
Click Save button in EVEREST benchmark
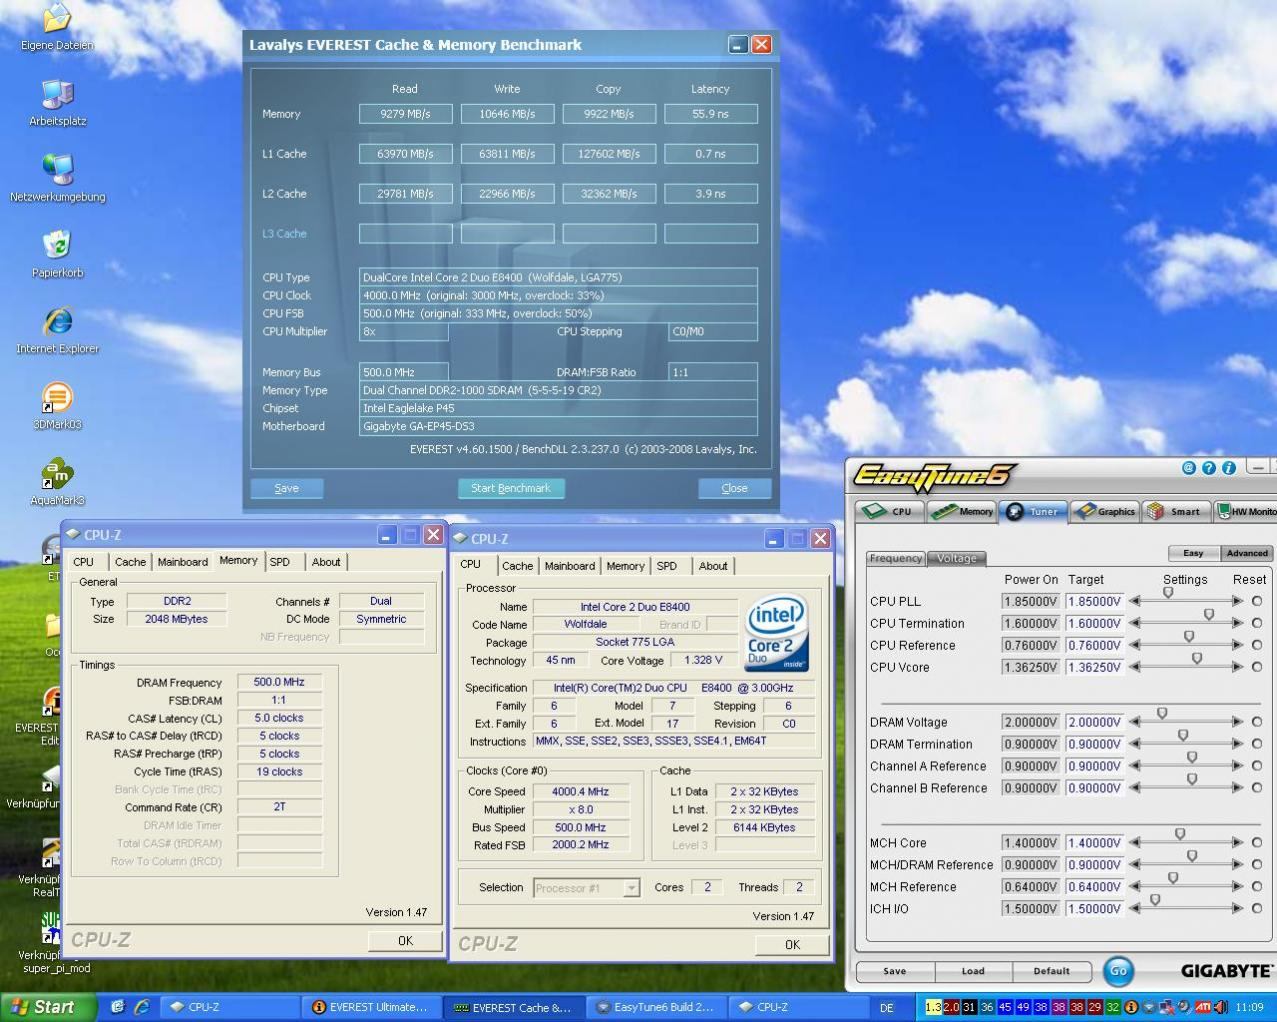tap(287, 488)
